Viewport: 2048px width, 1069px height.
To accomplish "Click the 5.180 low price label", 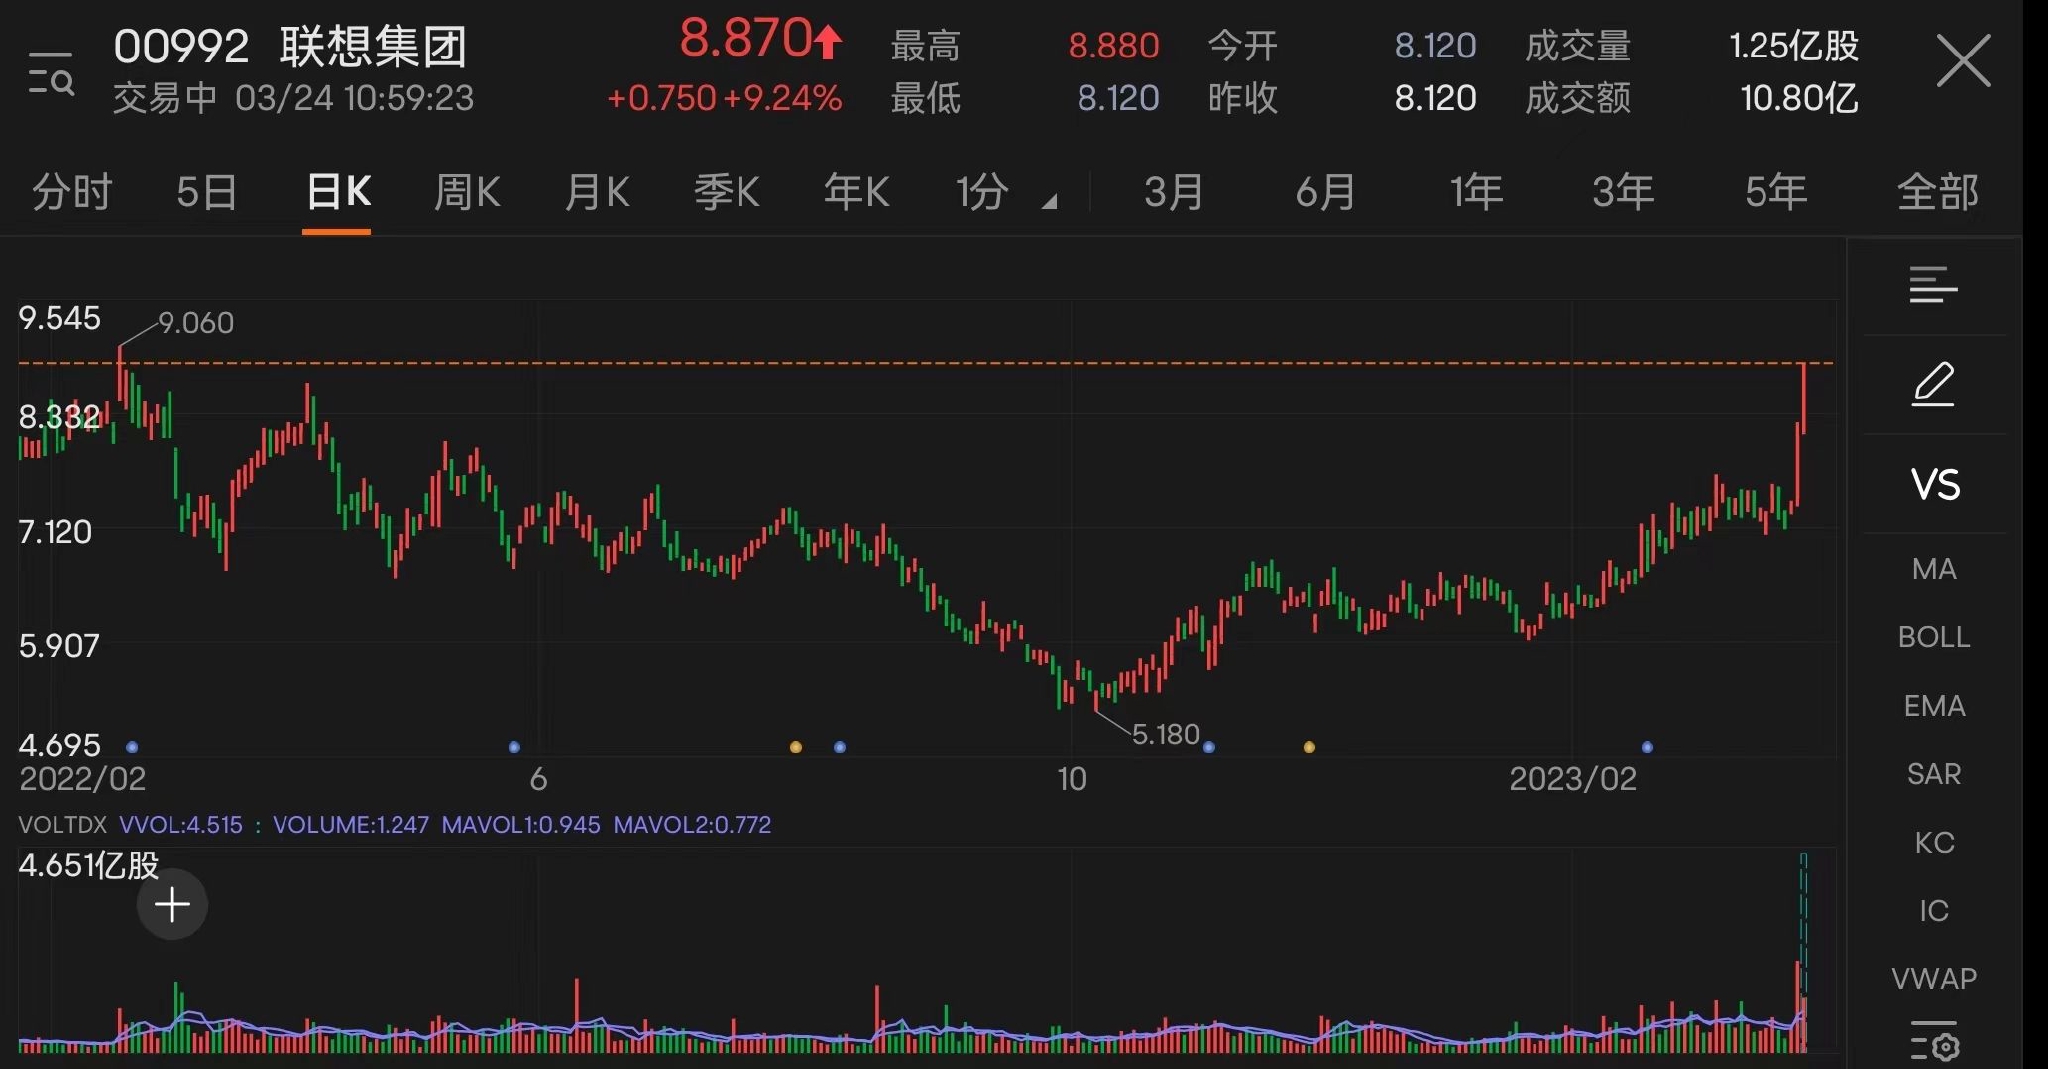I will click(x=1165, y=735).
